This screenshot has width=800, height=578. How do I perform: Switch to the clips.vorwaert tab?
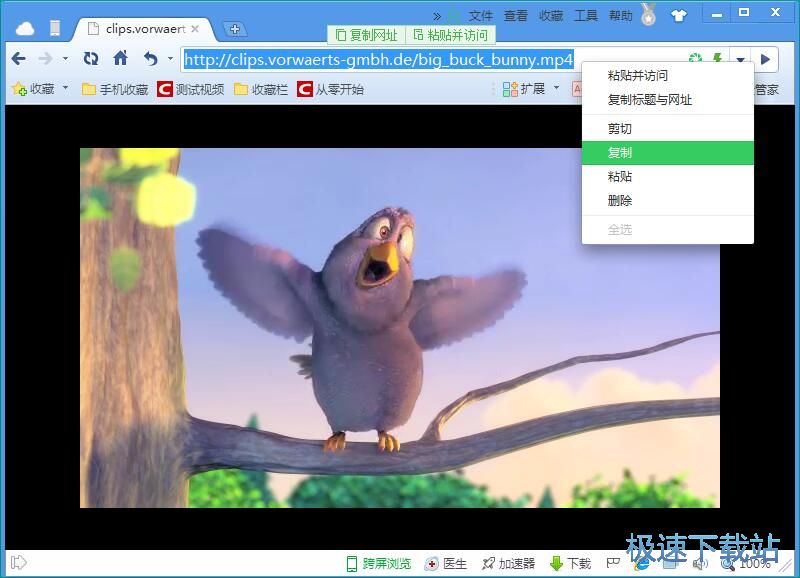coord(144,29)
